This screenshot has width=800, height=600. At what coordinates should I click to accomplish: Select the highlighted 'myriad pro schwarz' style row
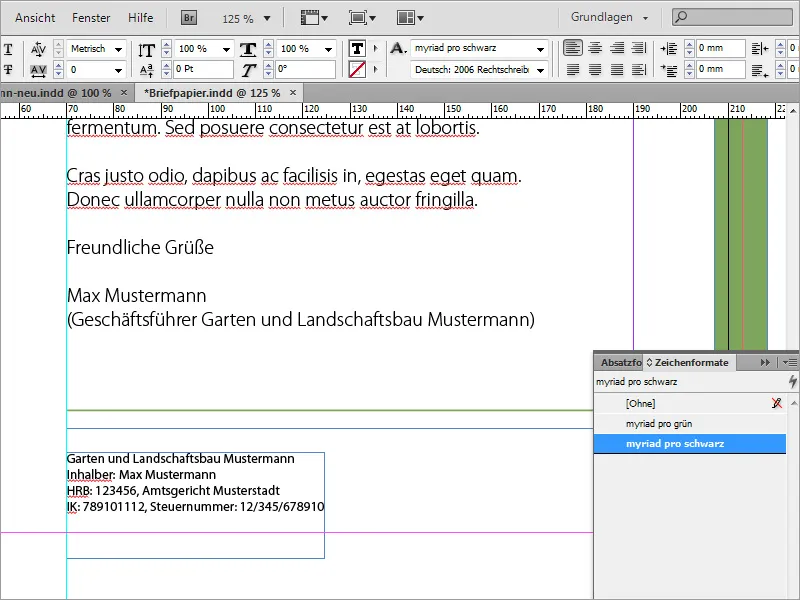coord(690,443)
